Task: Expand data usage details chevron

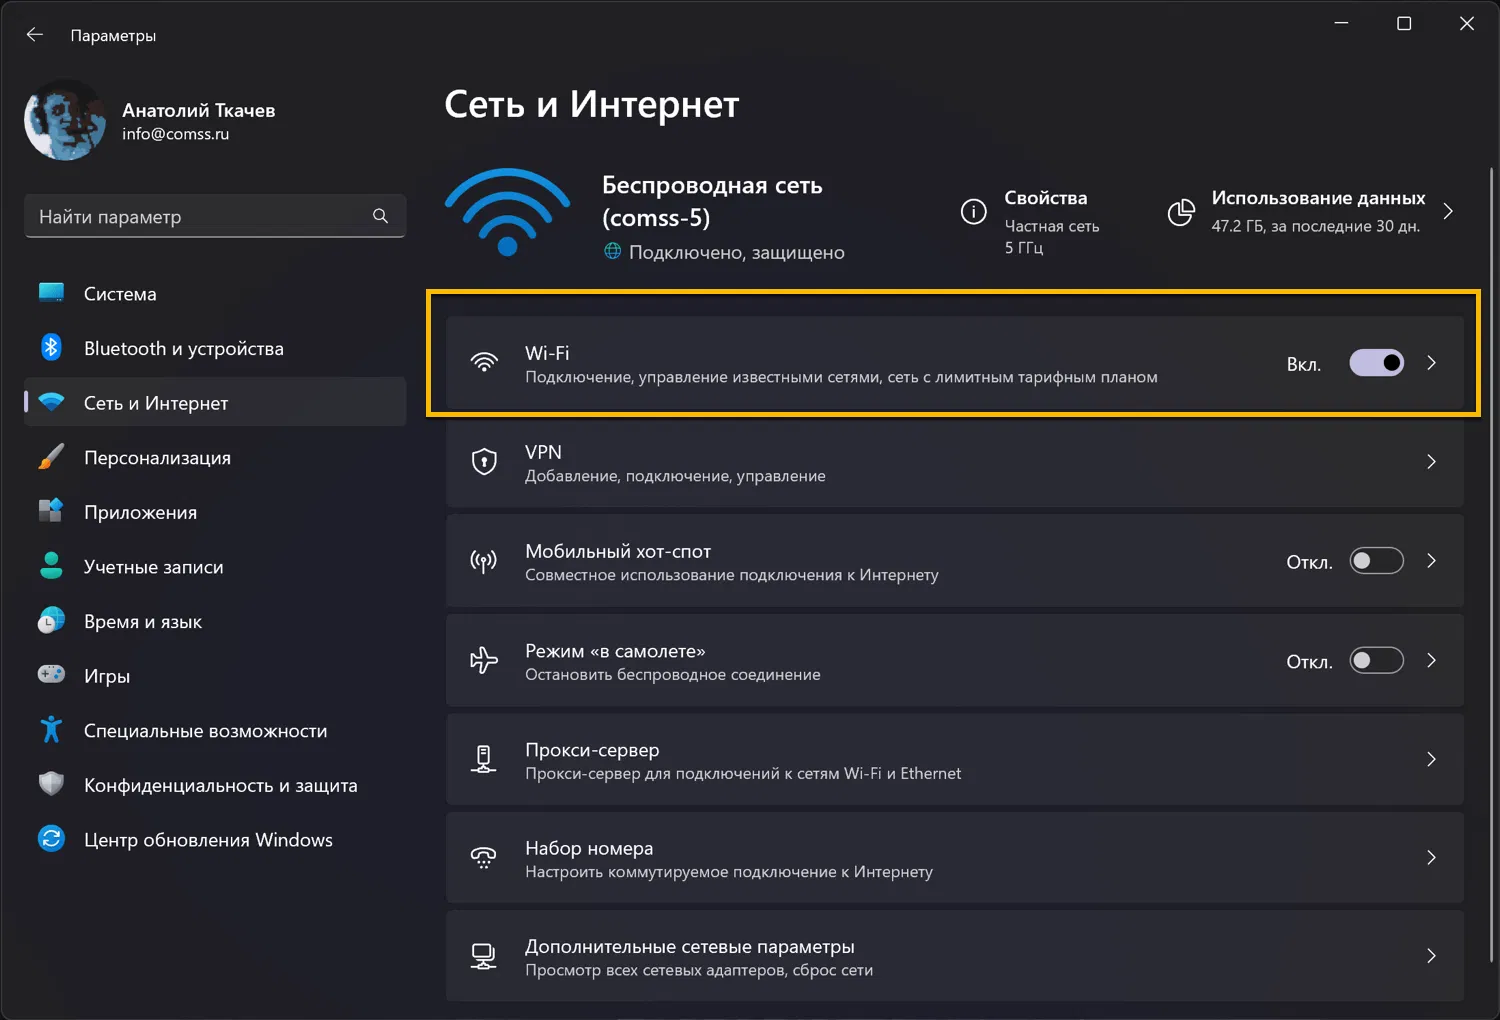Action: pos(1448,211)
